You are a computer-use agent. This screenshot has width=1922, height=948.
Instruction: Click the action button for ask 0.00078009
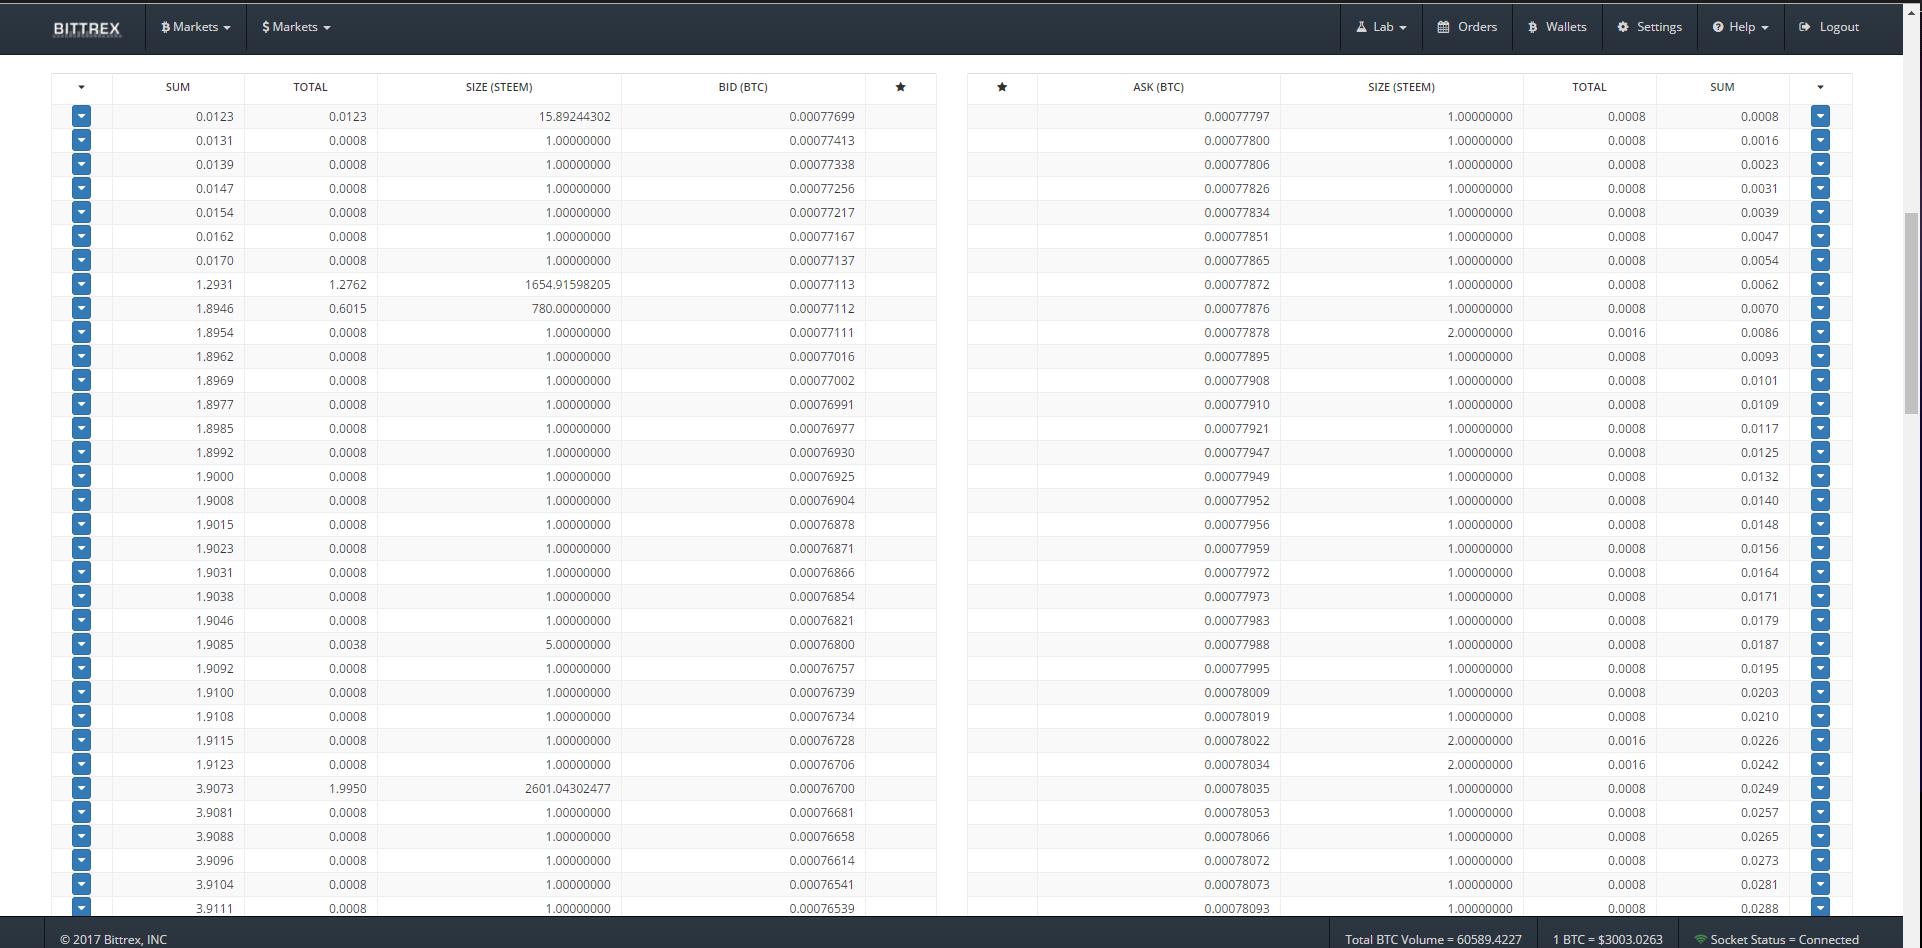(x=1820, y=692)
